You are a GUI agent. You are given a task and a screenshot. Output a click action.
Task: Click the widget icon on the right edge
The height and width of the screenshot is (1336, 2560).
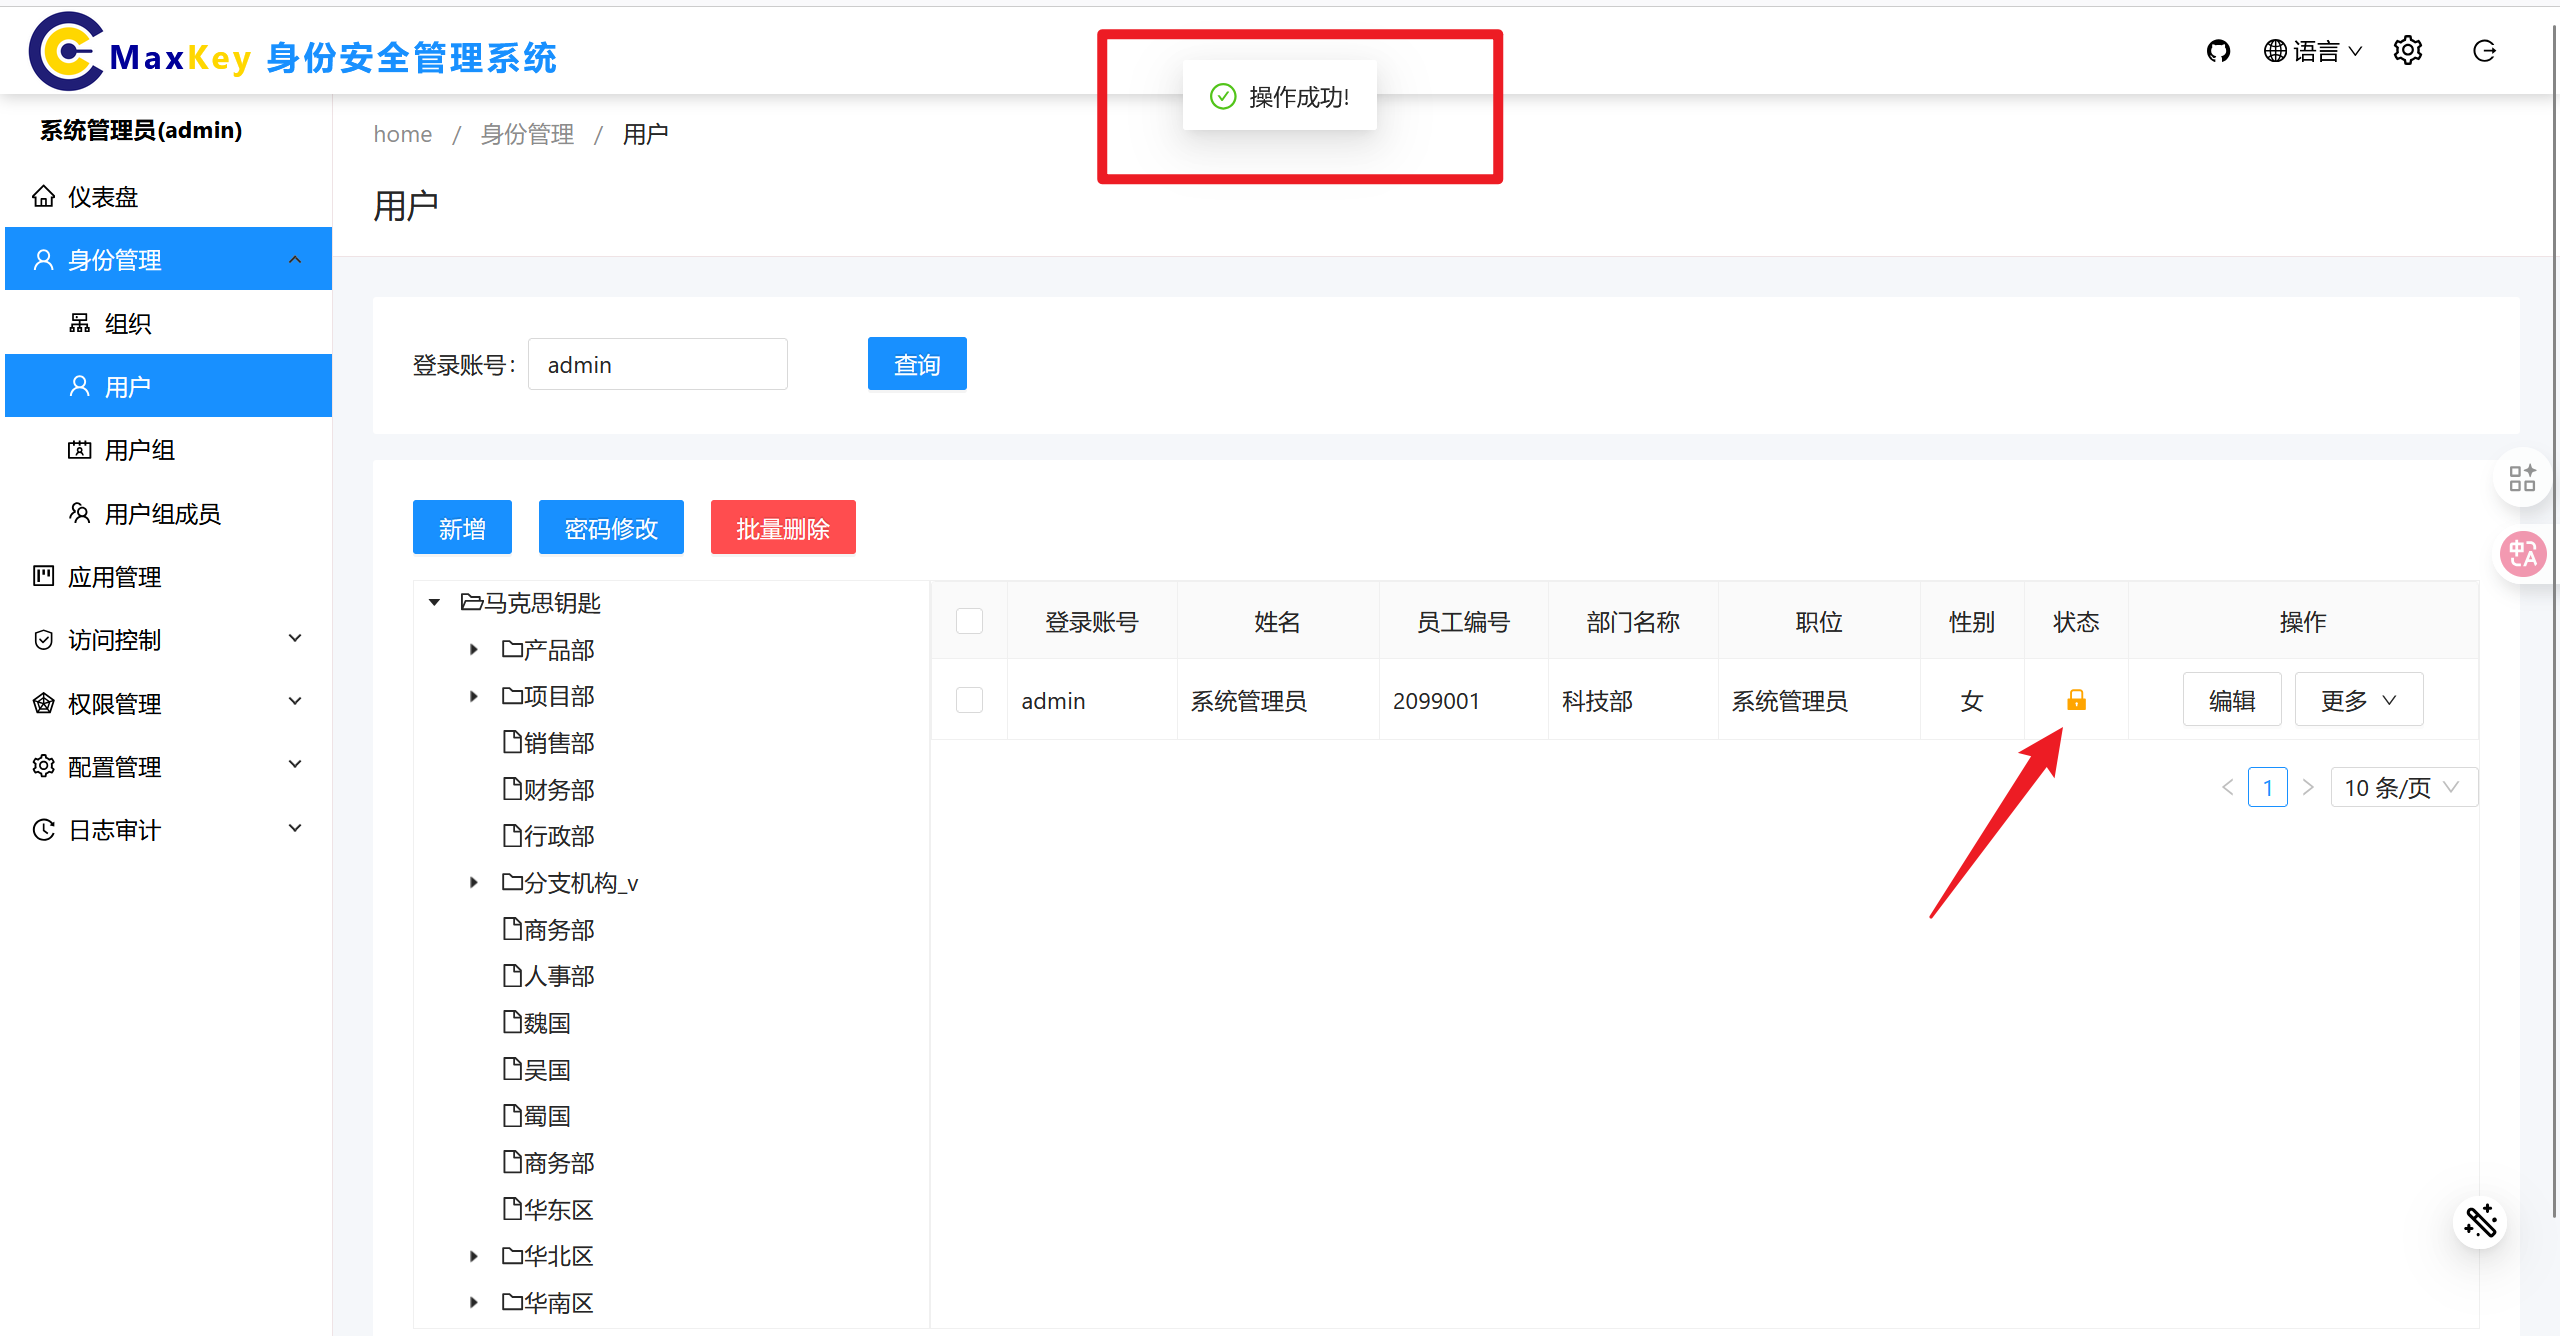(2522, 477)
